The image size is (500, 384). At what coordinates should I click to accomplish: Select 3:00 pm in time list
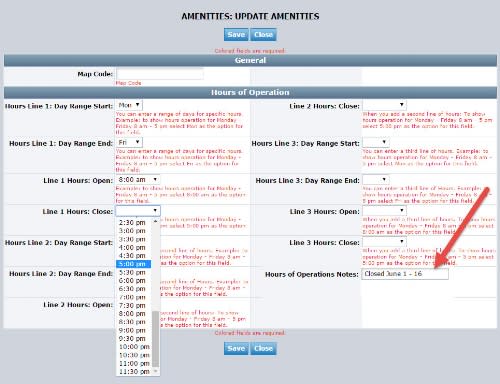(x=134, y=231)
